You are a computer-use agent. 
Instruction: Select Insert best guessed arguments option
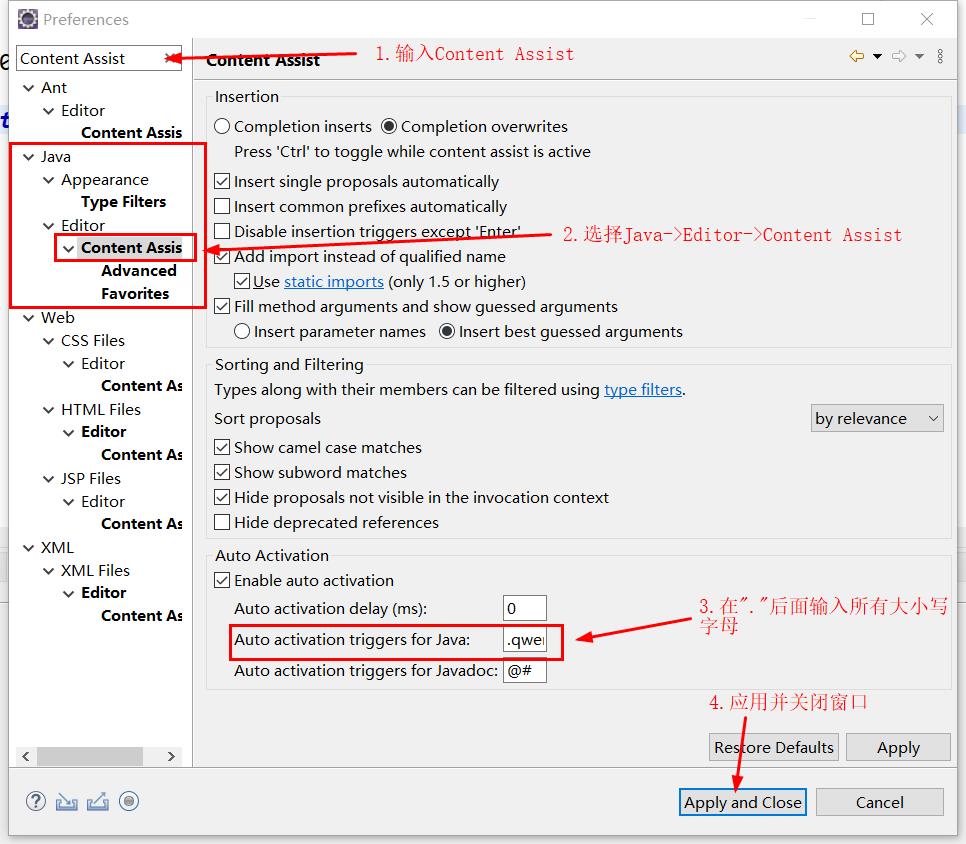pos(447,331)
